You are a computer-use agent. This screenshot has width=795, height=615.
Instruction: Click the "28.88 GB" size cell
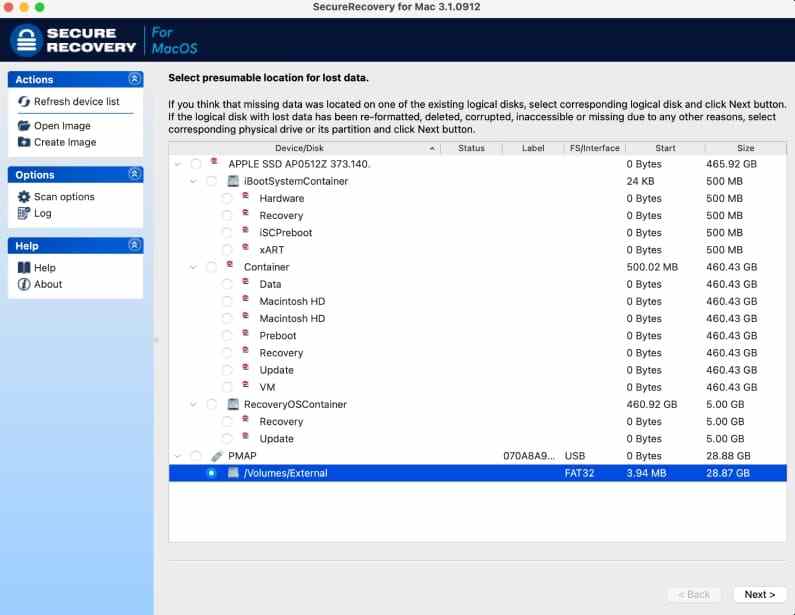[x=728, y=456]
